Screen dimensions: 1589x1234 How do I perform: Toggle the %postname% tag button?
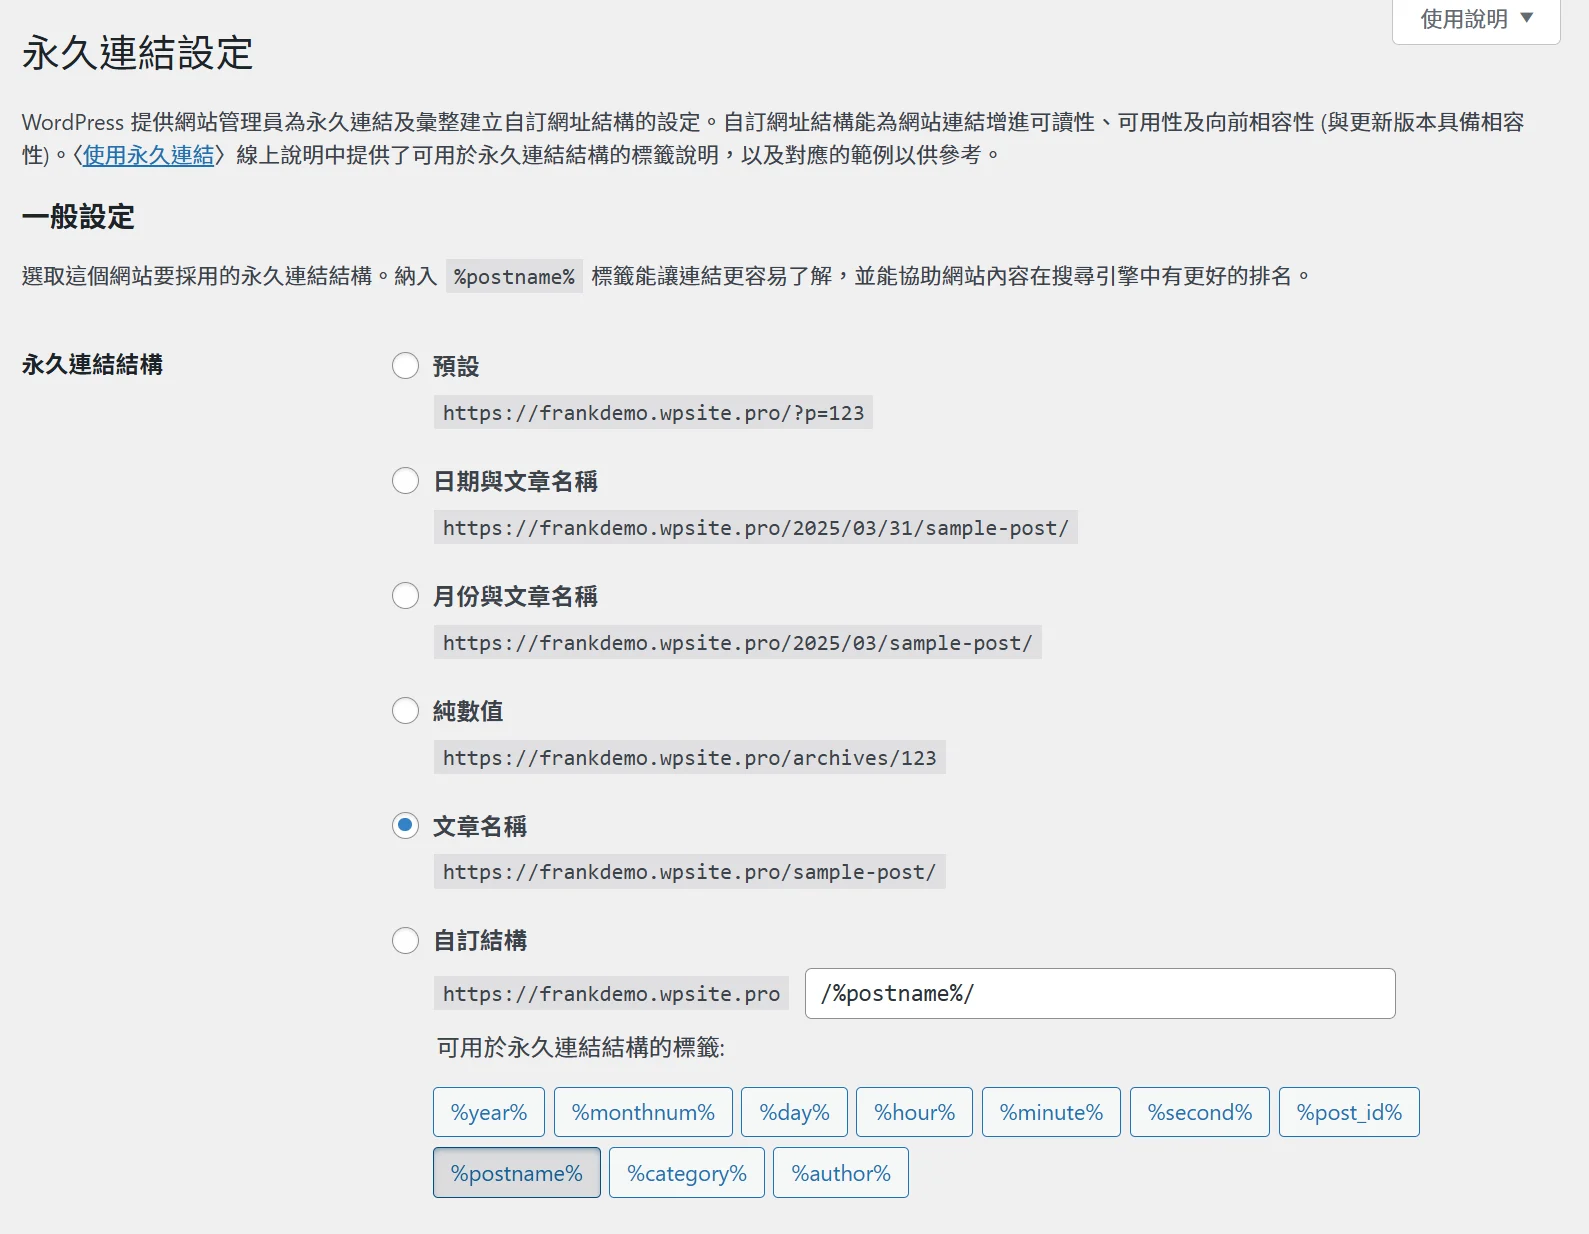(x=517, y=1173)
